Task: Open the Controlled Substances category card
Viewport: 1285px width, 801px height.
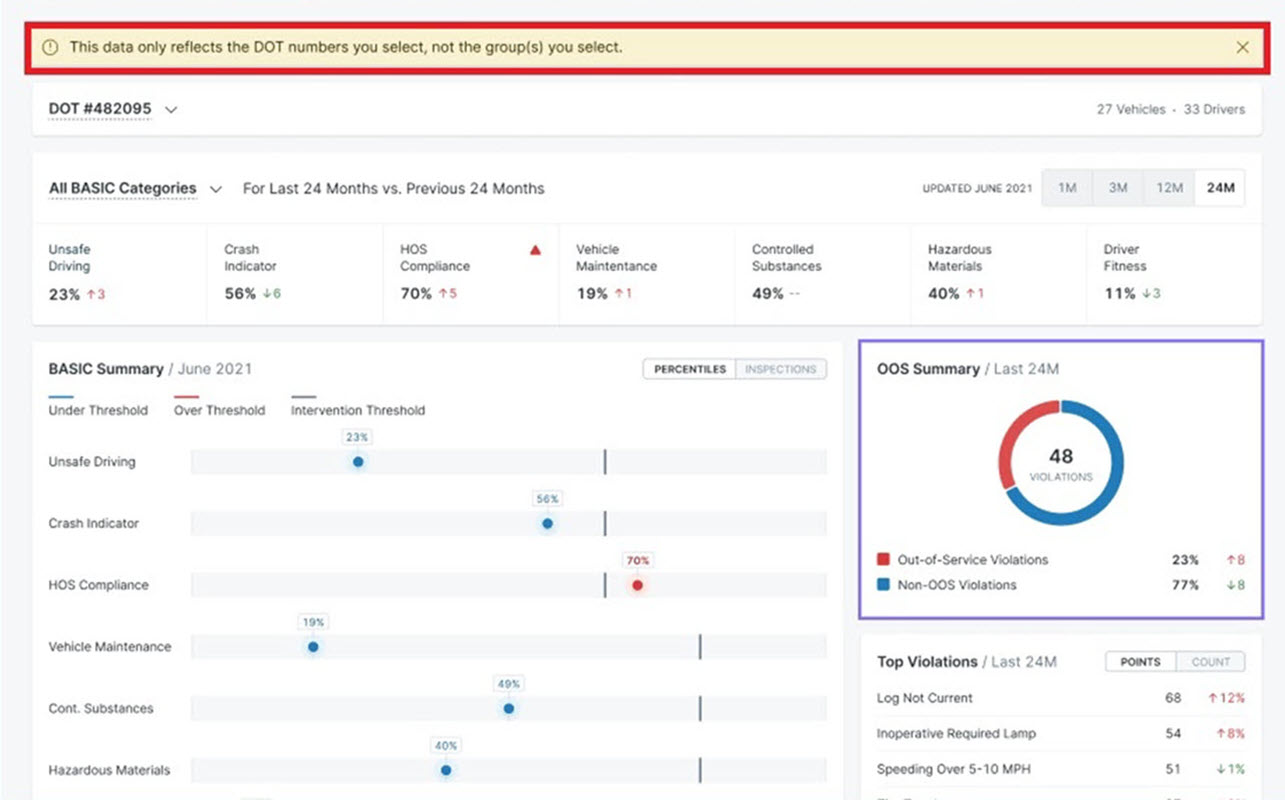Action: coord(822,272)
